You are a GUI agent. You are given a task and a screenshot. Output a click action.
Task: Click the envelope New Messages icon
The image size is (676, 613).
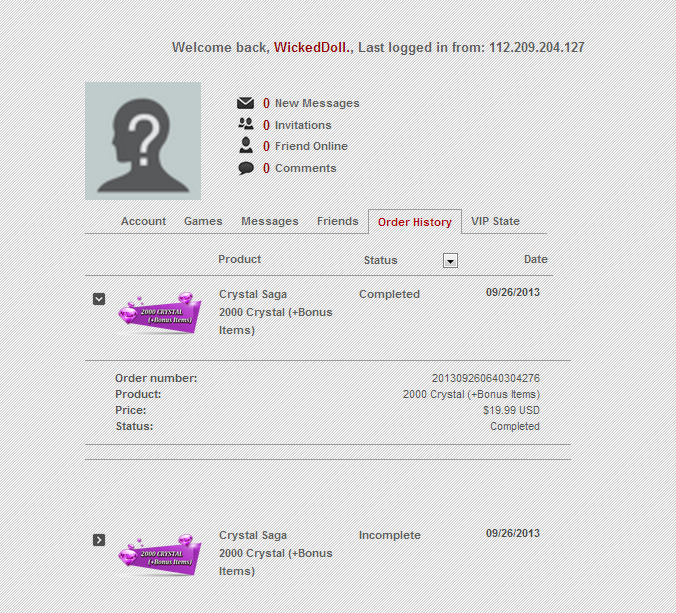click(x=245, y=103)
